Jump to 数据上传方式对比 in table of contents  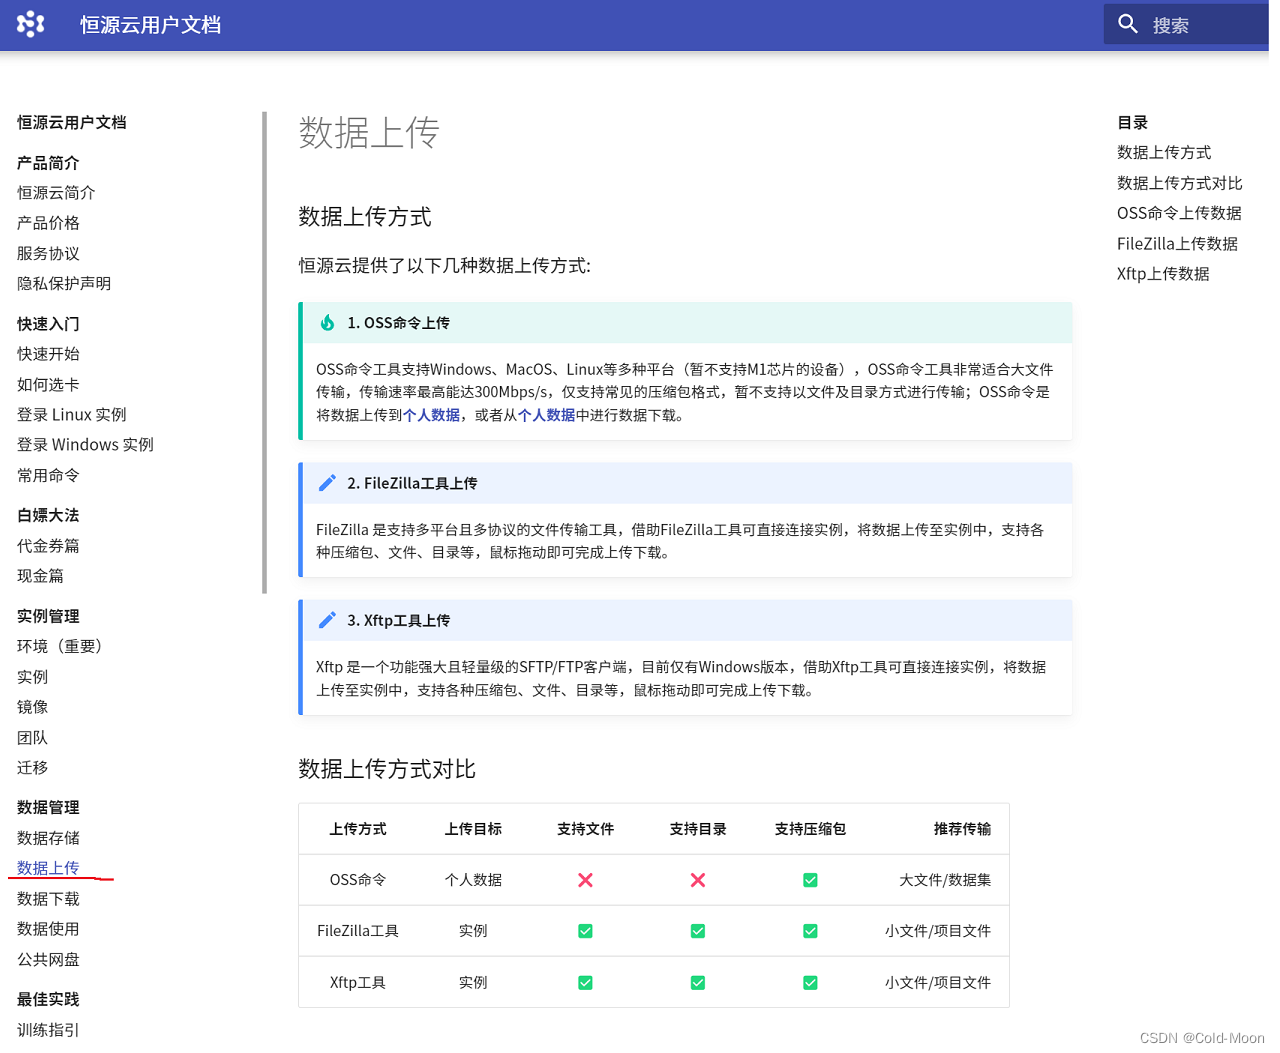[x=1180, y=183]
